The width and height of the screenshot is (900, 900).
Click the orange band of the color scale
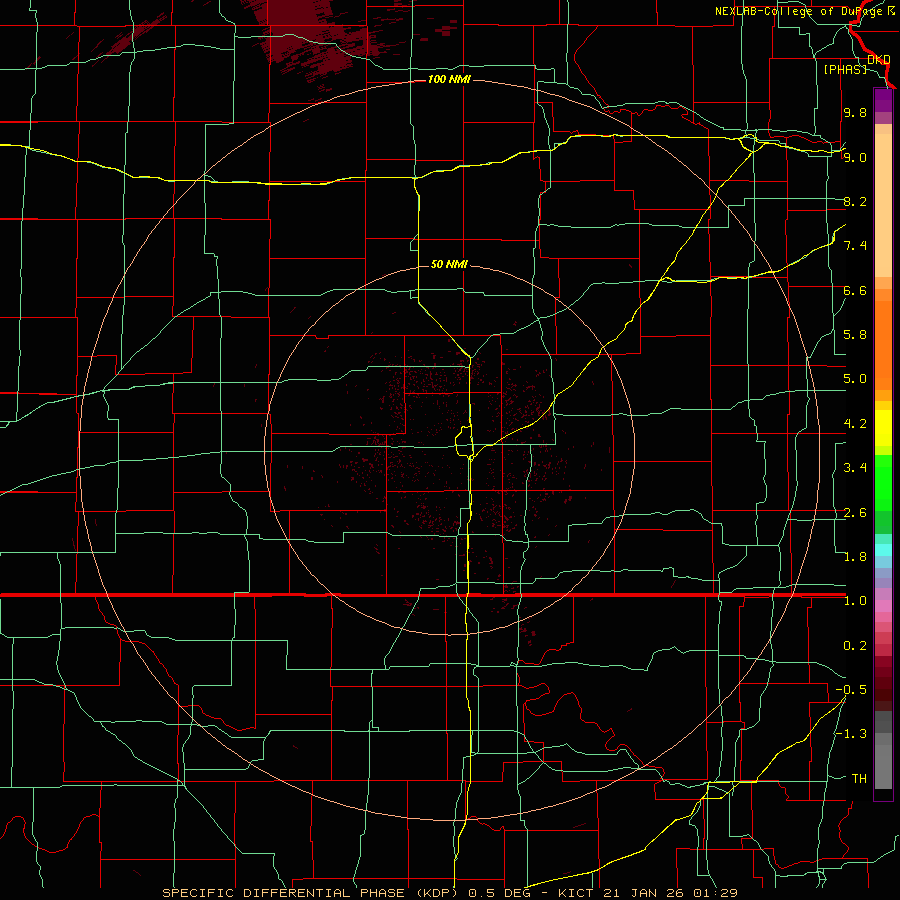883,344
